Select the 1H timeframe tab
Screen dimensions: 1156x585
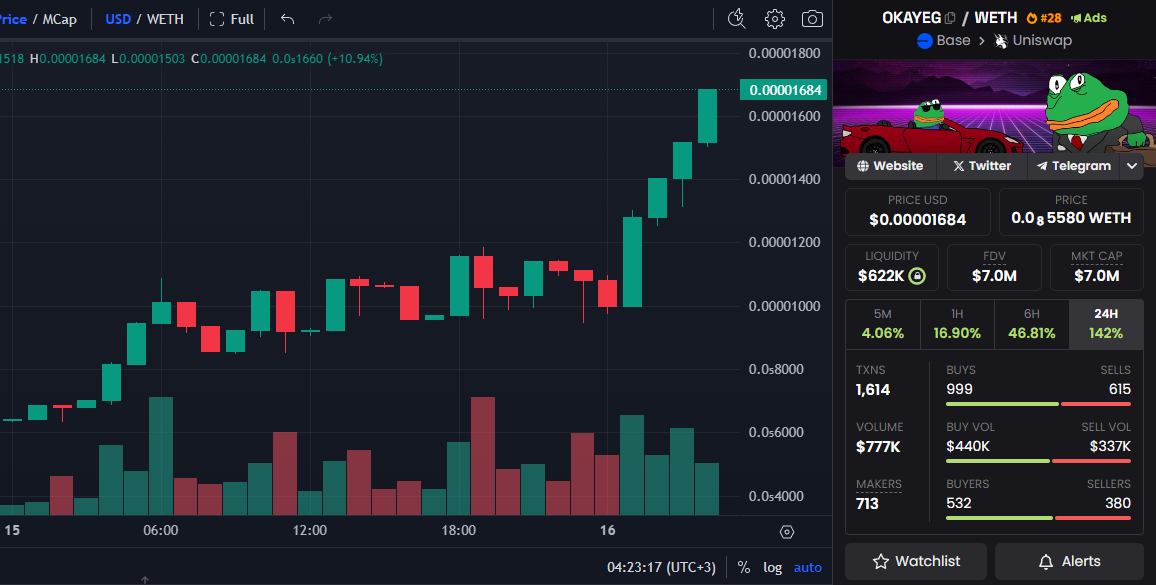point(957,325)
